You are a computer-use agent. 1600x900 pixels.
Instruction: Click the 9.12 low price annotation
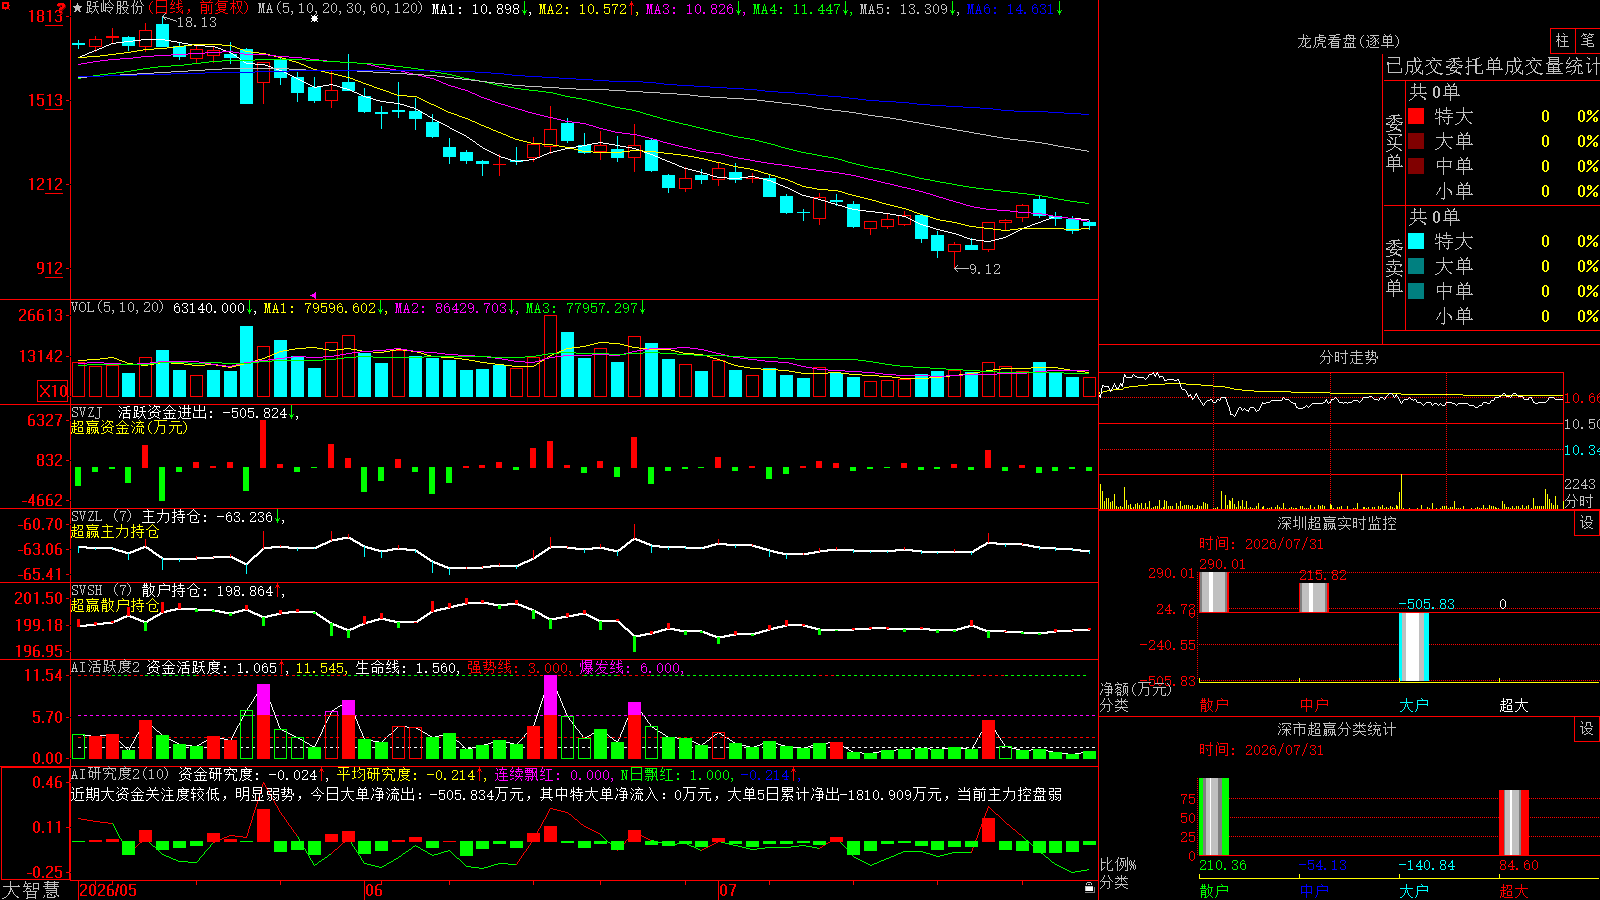(x=984, y=269)
